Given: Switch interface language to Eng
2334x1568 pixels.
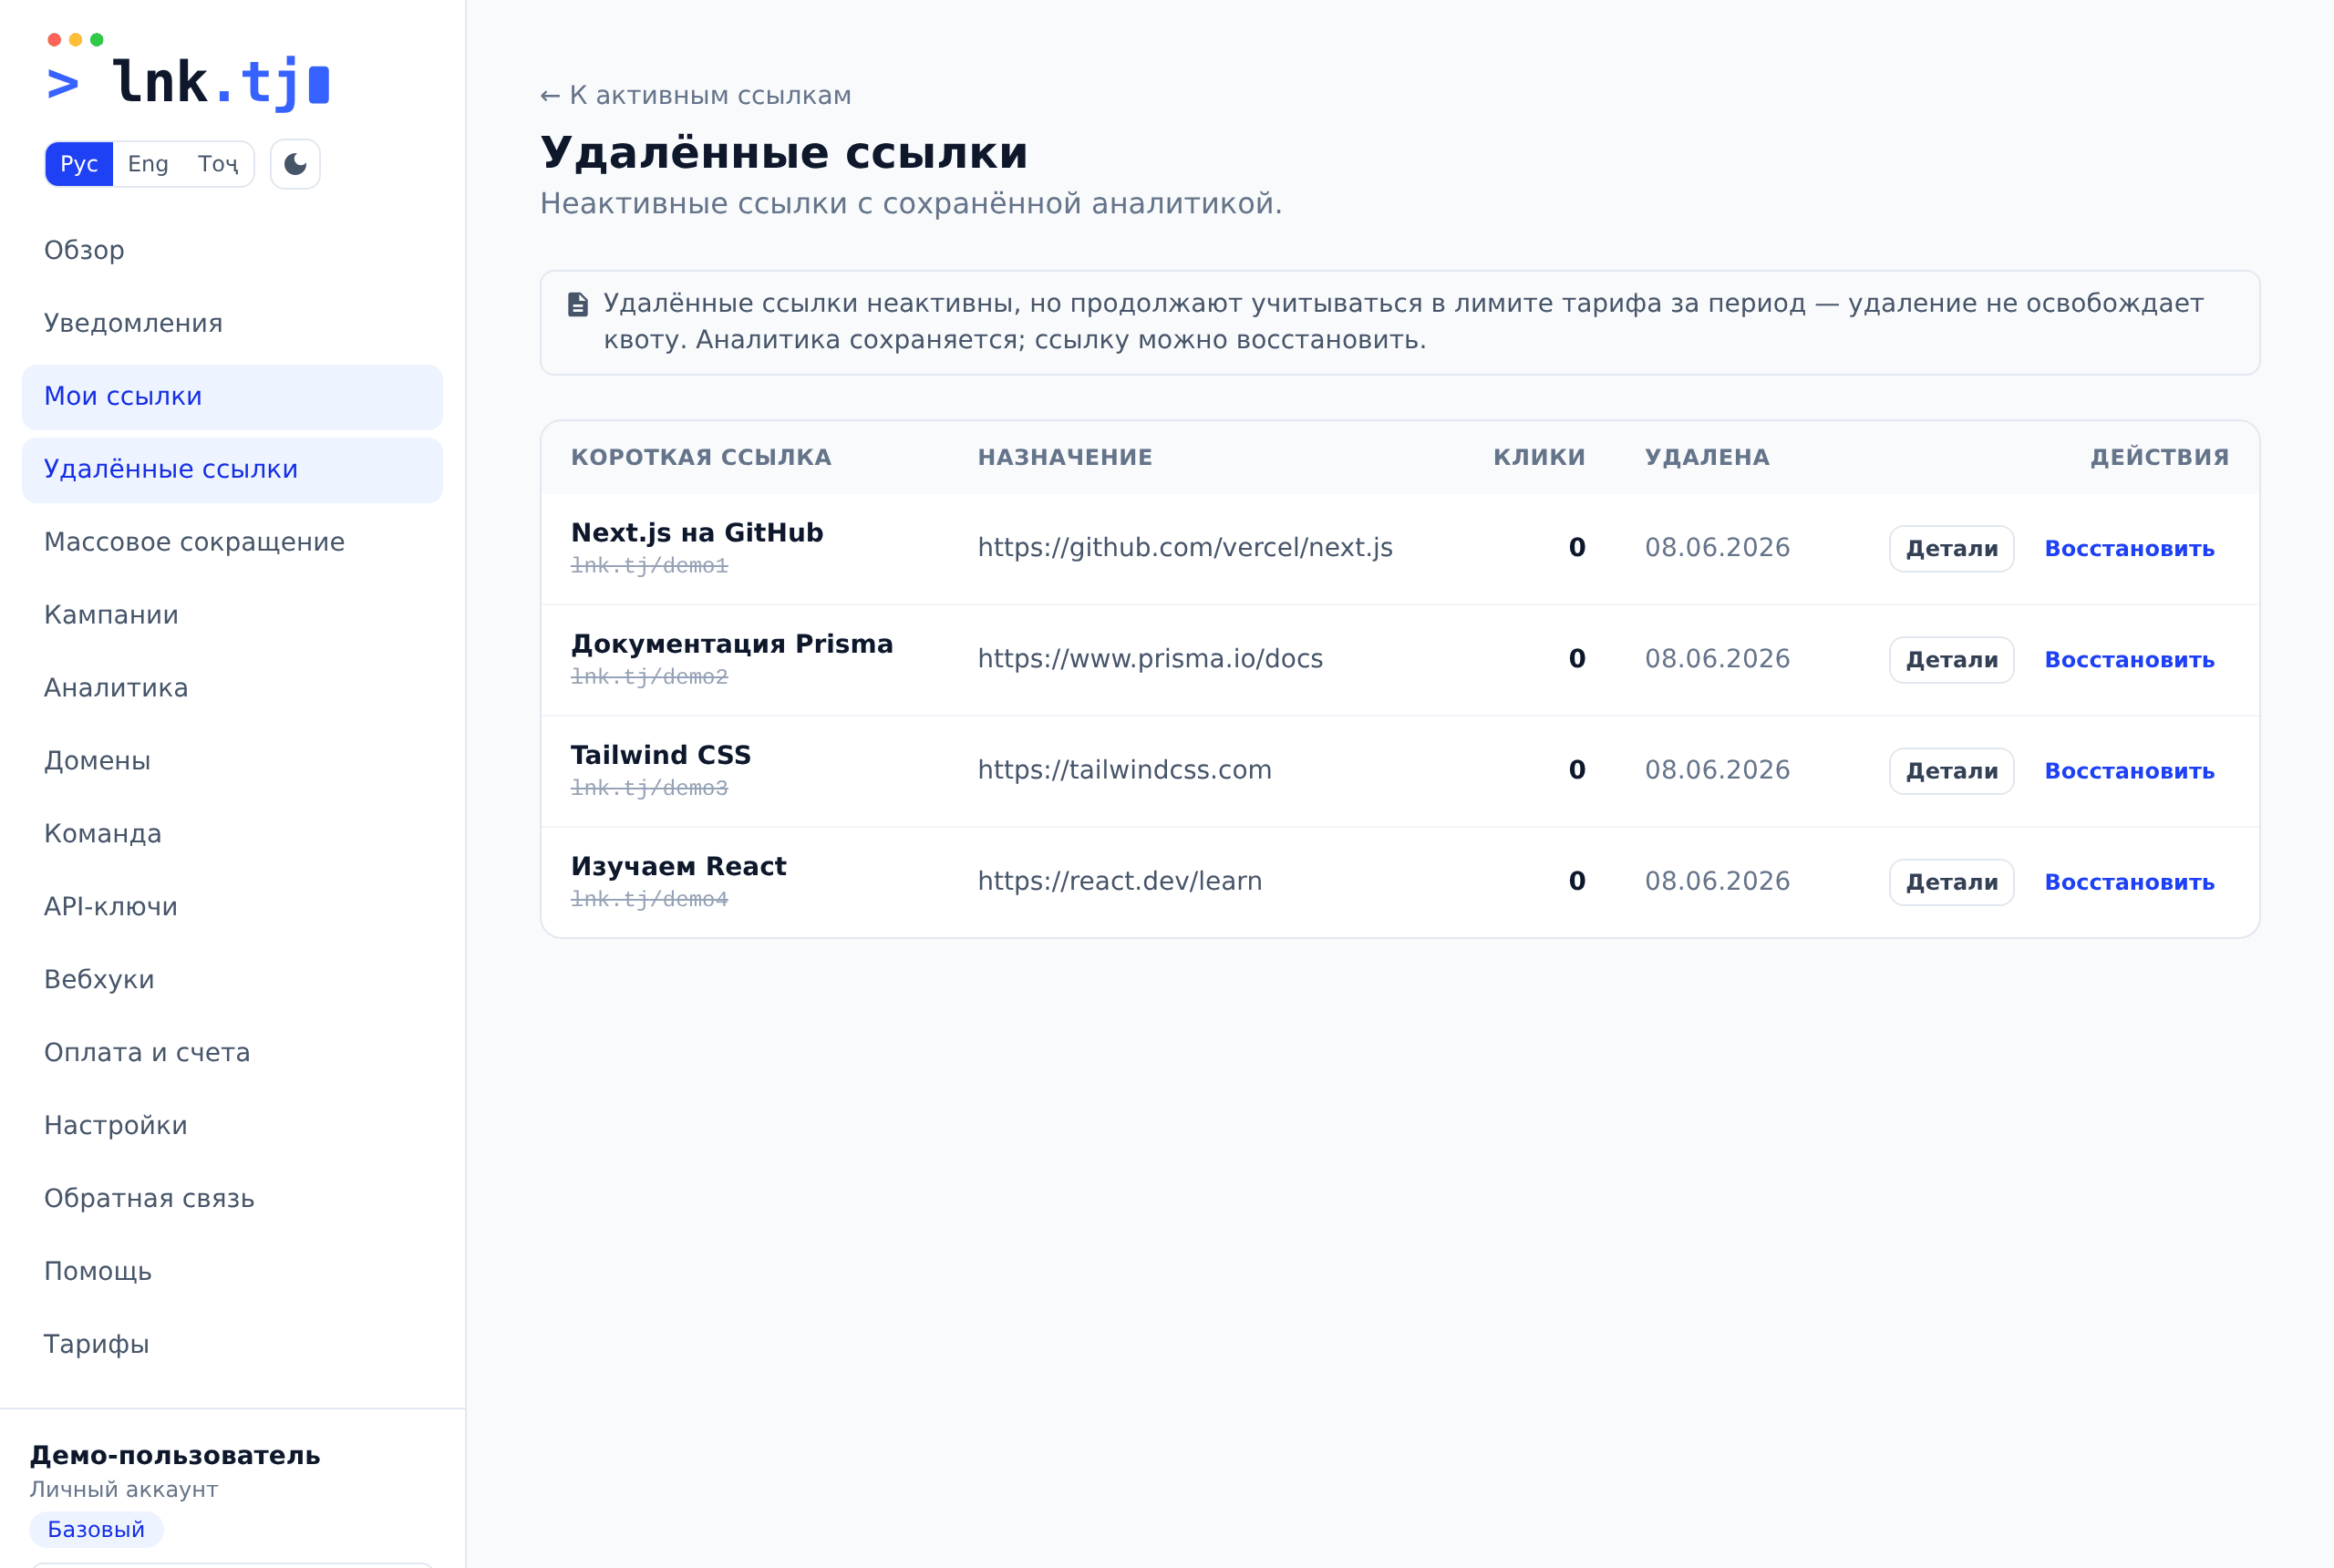Looking at the screenshot, I should [x=148, y=164].
